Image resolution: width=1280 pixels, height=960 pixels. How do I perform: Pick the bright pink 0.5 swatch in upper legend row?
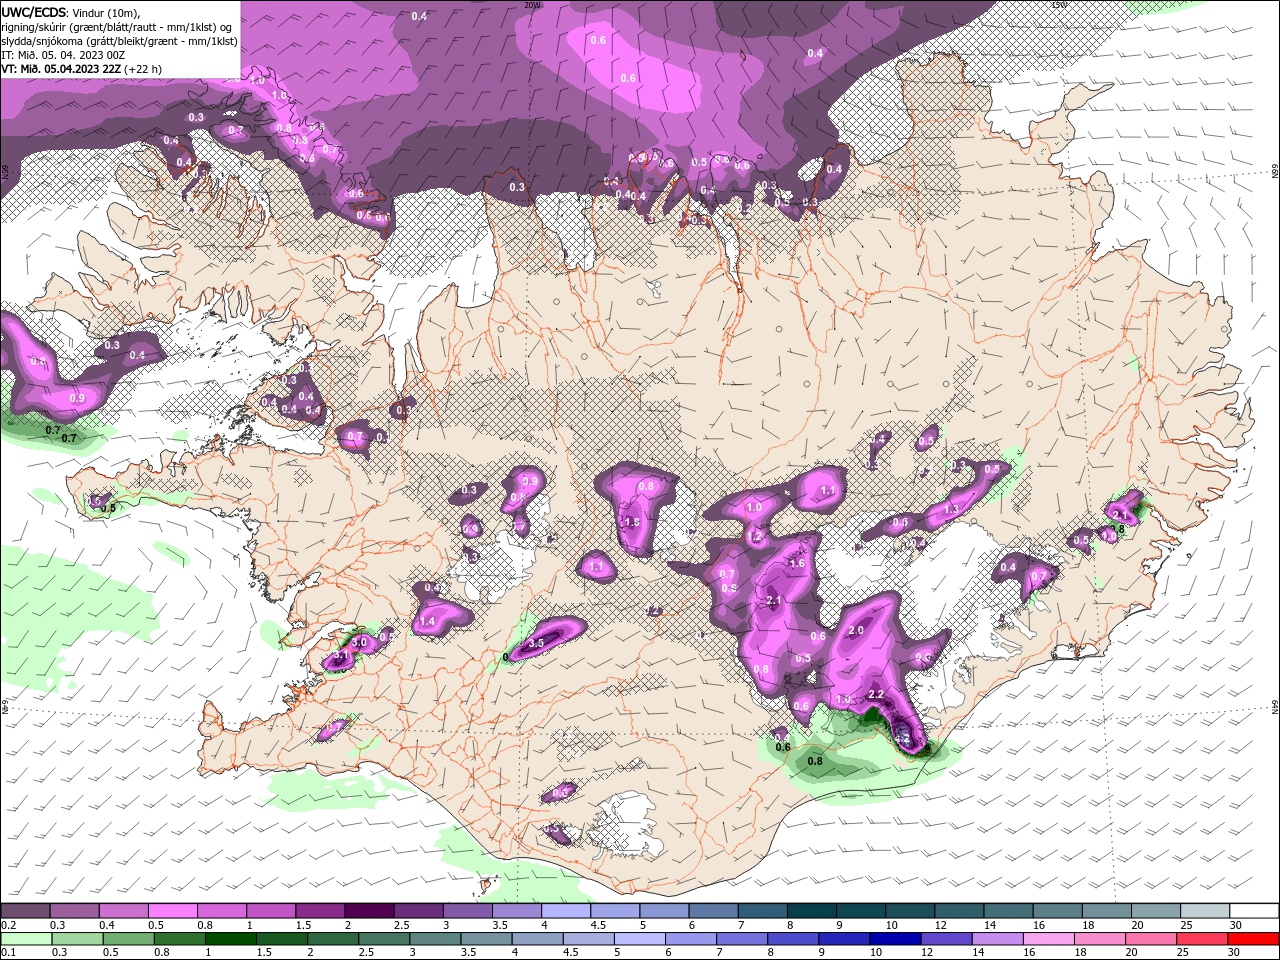(172, 911)
